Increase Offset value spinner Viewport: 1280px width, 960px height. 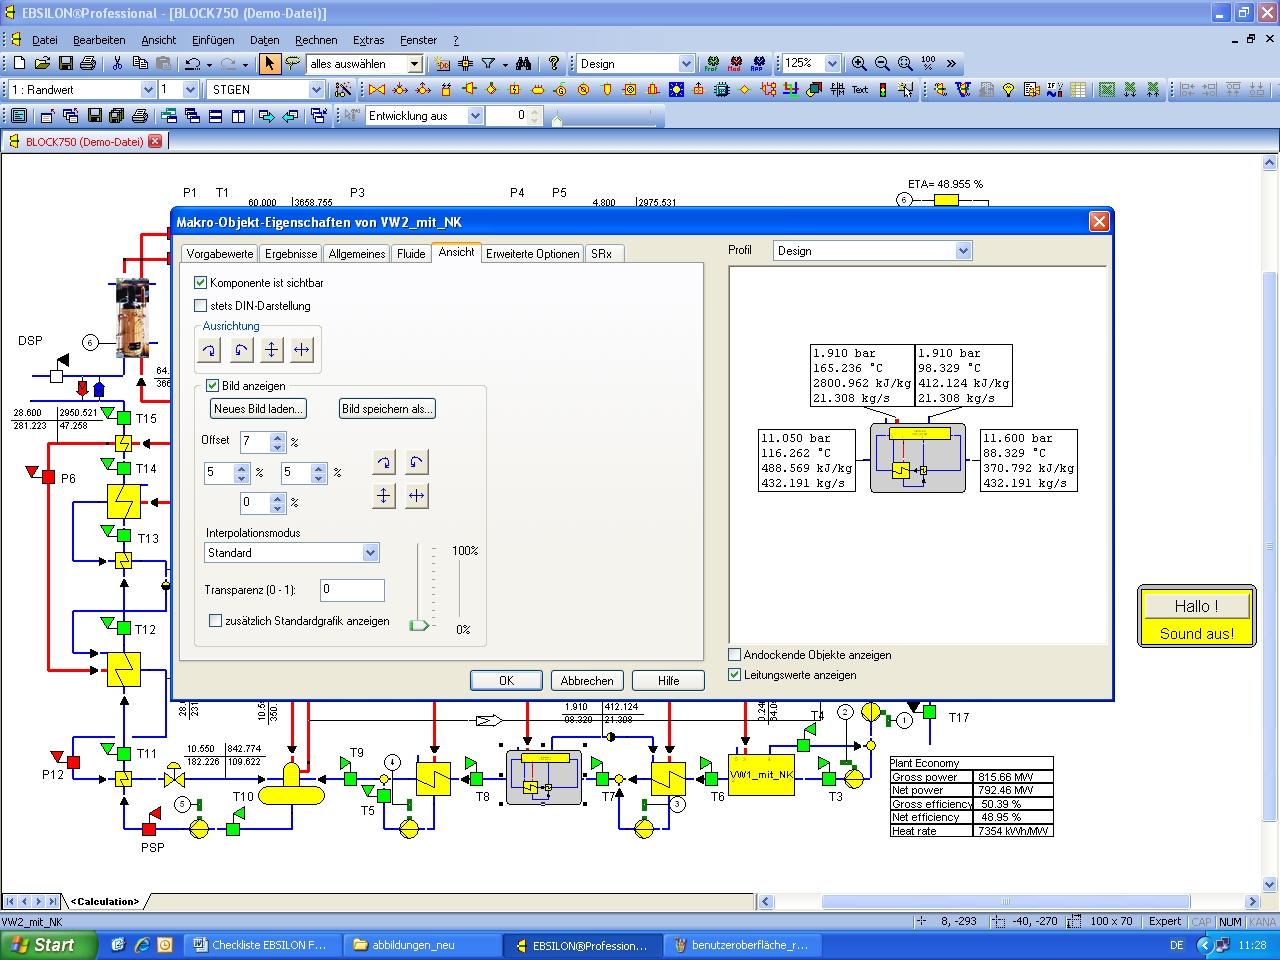pos(278,437)
